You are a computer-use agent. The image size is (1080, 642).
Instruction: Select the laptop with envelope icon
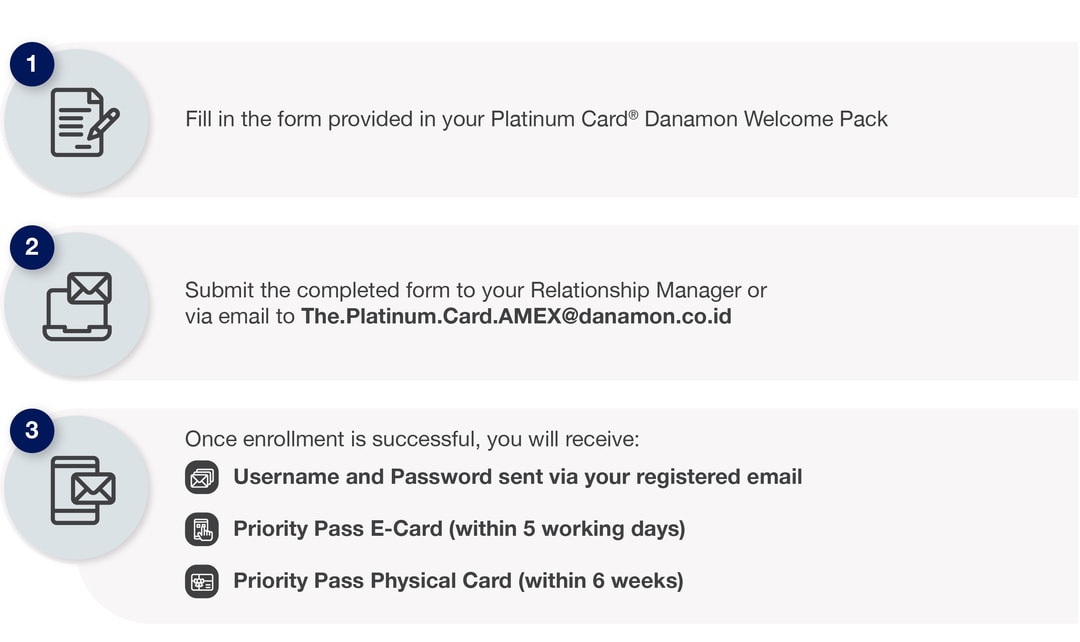(x=78, y=306)
